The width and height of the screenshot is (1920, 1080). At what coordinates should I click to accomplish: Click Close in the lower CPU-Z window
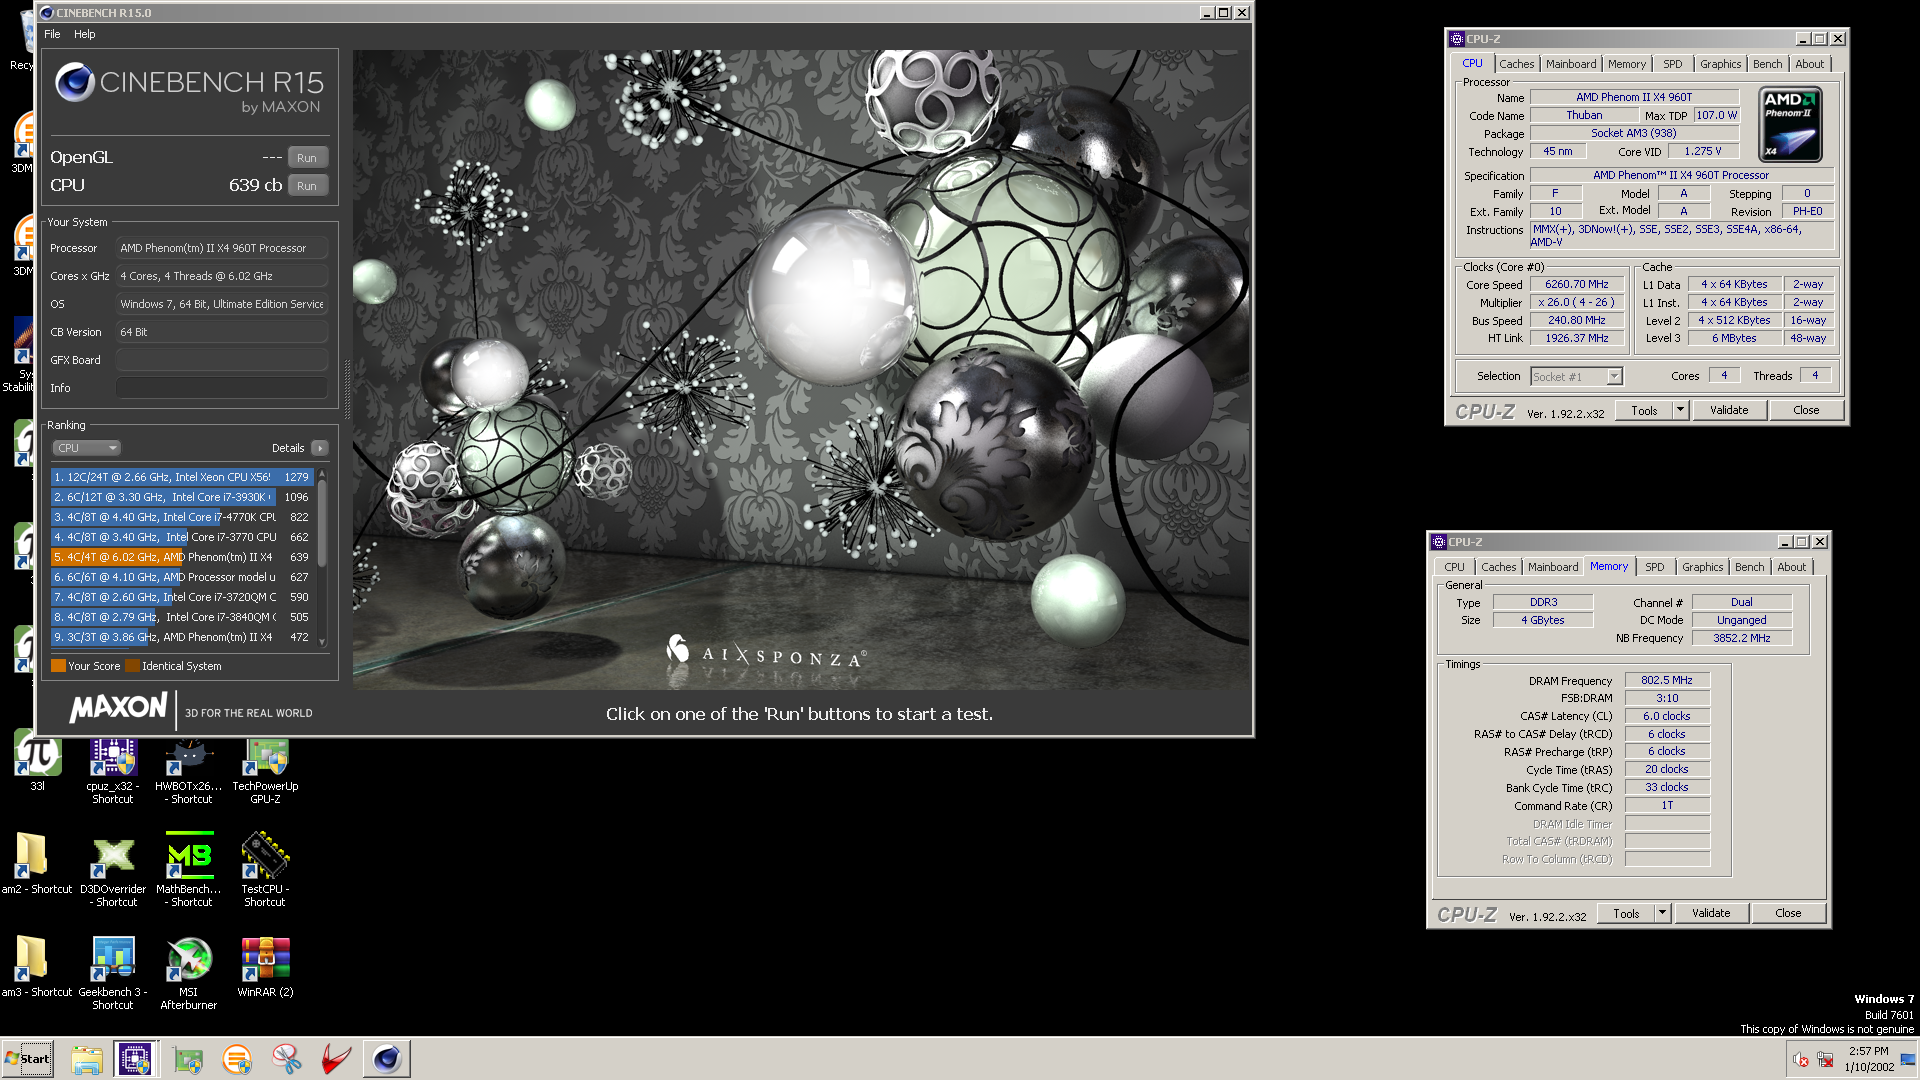(x=1788, y=914)
